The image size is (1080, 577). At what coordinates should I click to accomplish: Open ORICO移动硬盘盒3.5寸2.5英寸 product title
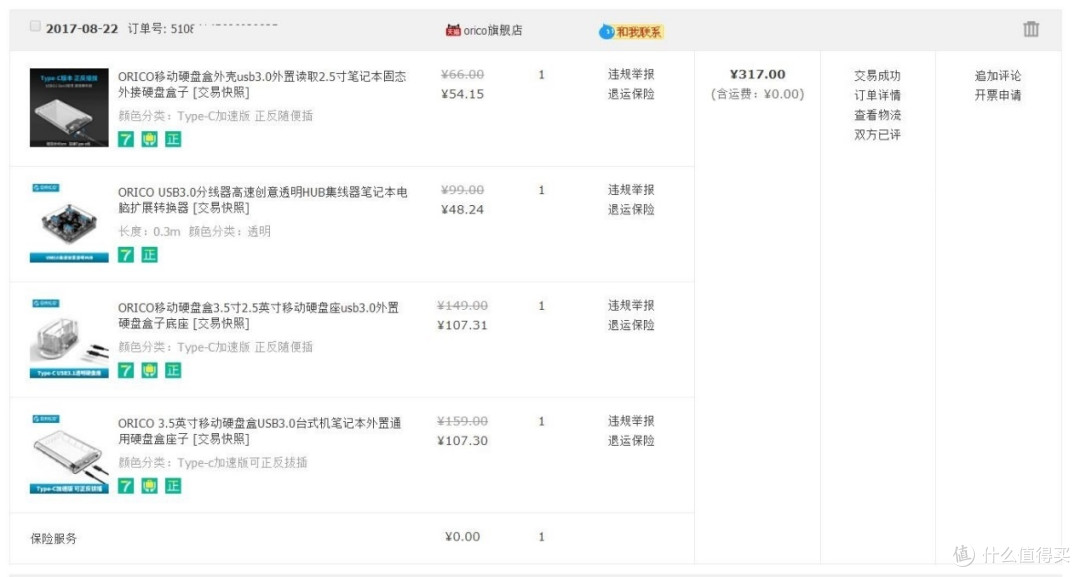[x=258, y=315]
